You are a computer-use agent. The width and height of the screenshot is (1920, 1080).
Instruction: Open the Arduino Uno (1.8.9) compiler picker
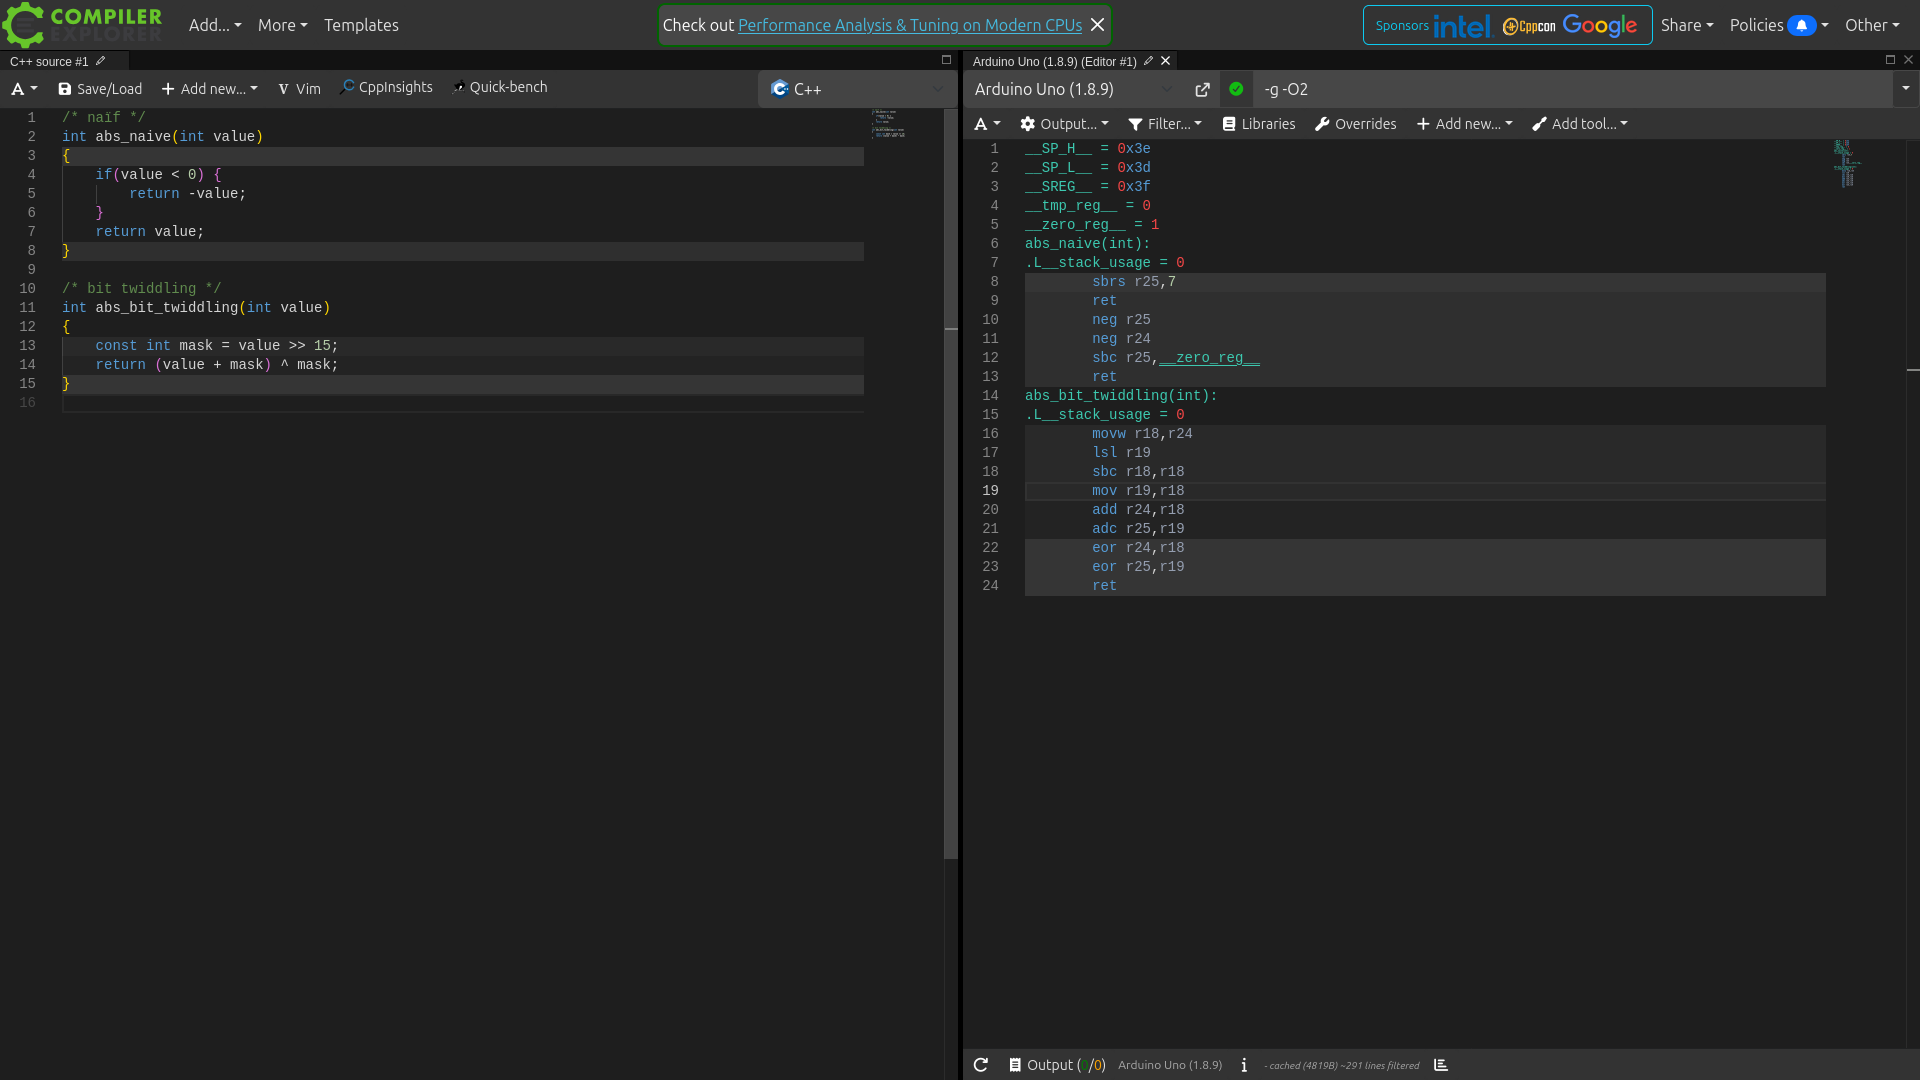pos(1074,89)
